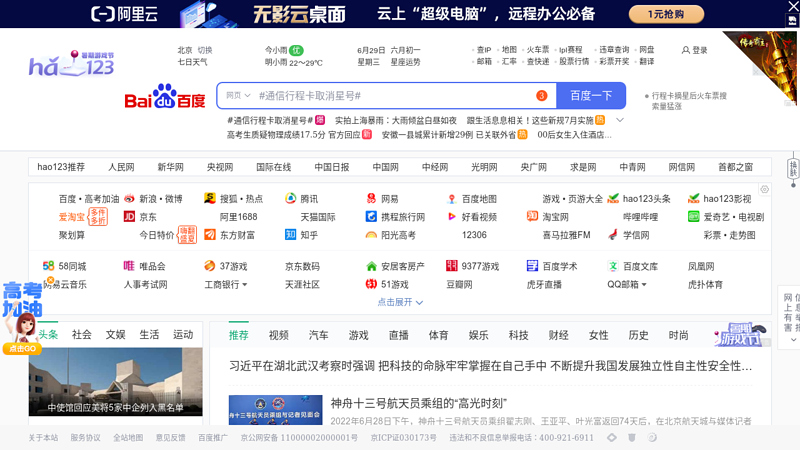Open the 网易 icon link

371,198
